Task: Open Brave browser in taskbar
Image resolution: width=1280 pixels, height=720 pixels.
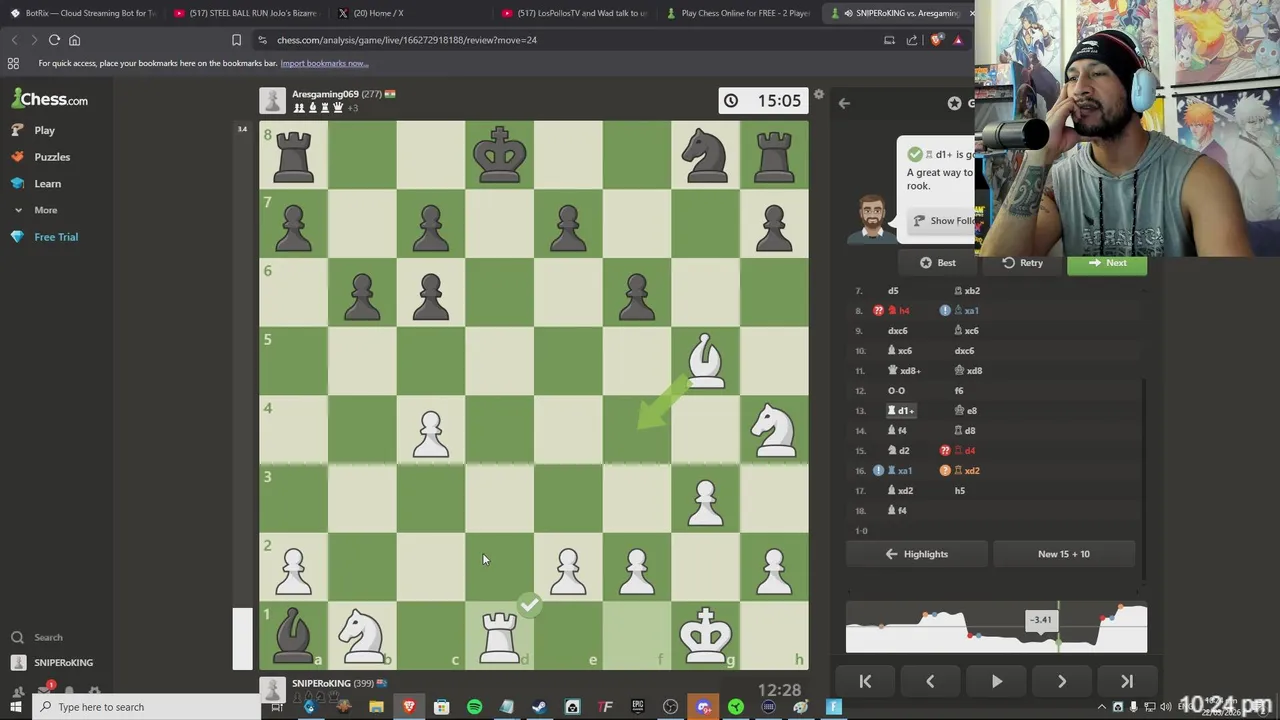Action: pyautogui.click(x=408, y=707)
